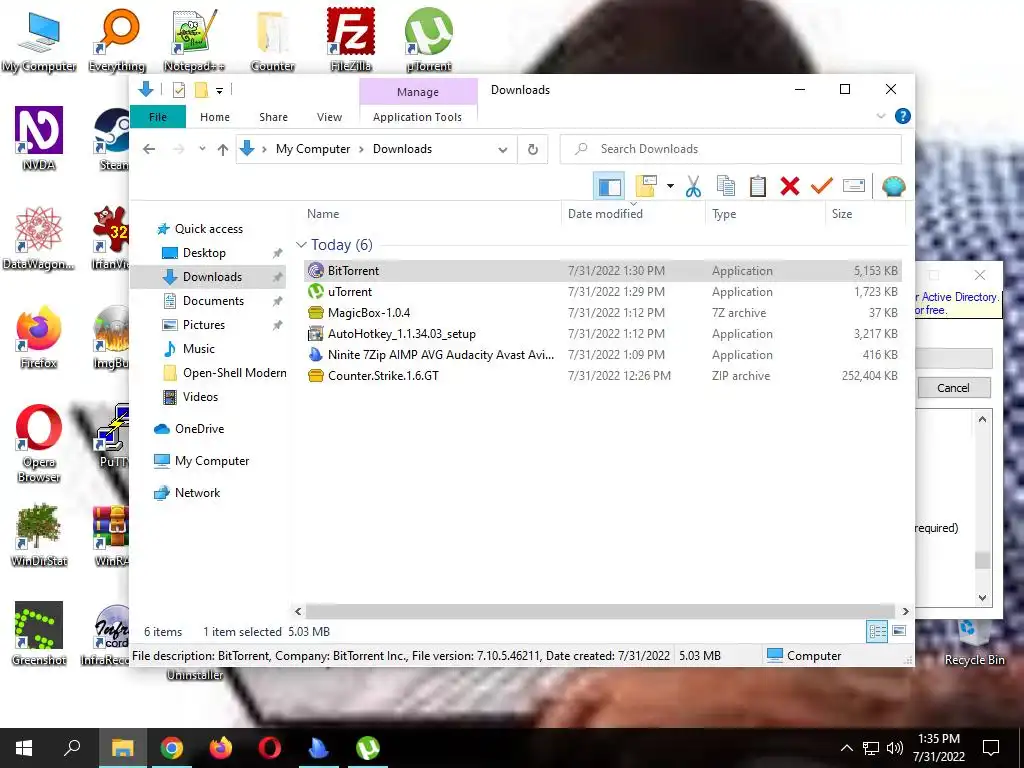Click the red X Delete icon

(x=790, y=187)
